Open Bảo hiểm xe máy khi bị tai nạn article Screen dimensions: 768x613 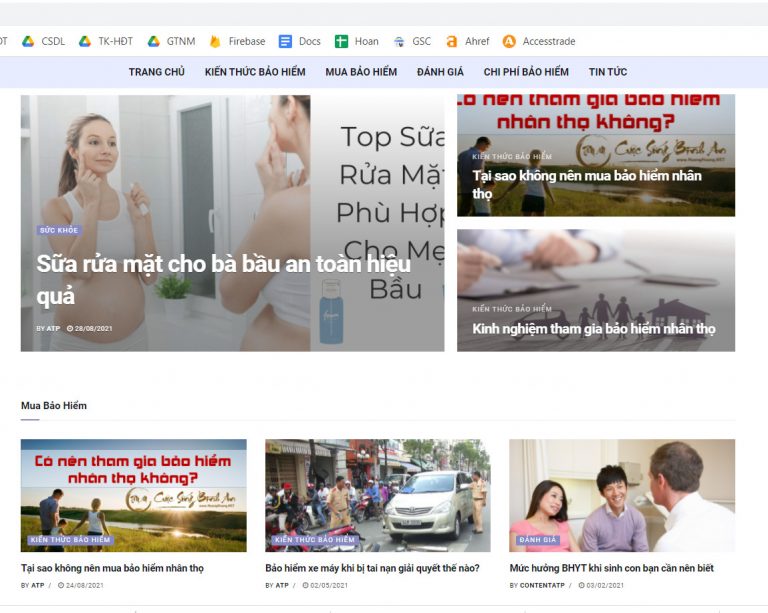[372, 568]
